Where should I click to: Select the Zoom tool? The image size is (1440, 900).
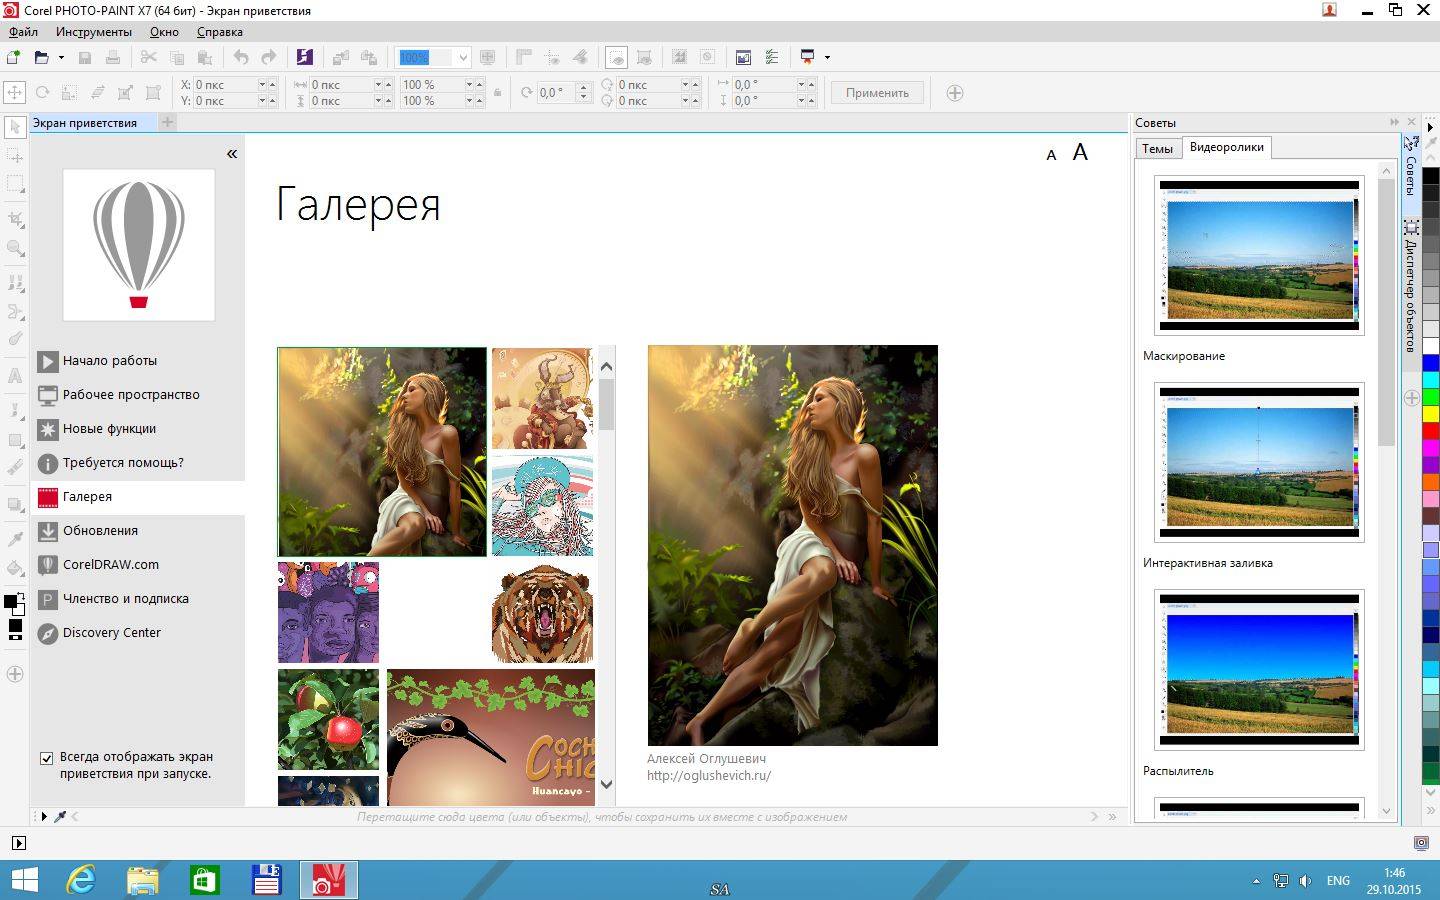pyautogui.click(x=14, y=250)
